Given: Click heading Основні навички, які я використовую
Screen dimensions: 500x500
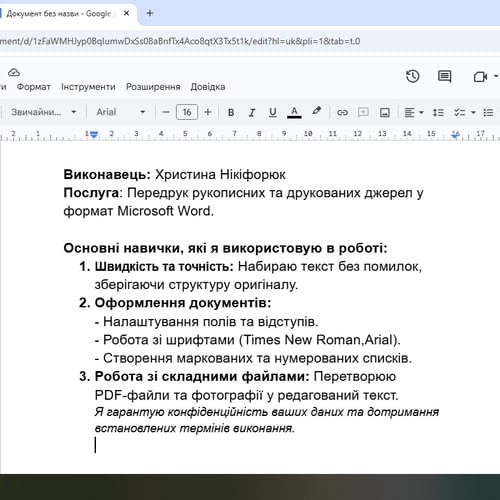Looking at the screenshot, I should pos(225,248).
